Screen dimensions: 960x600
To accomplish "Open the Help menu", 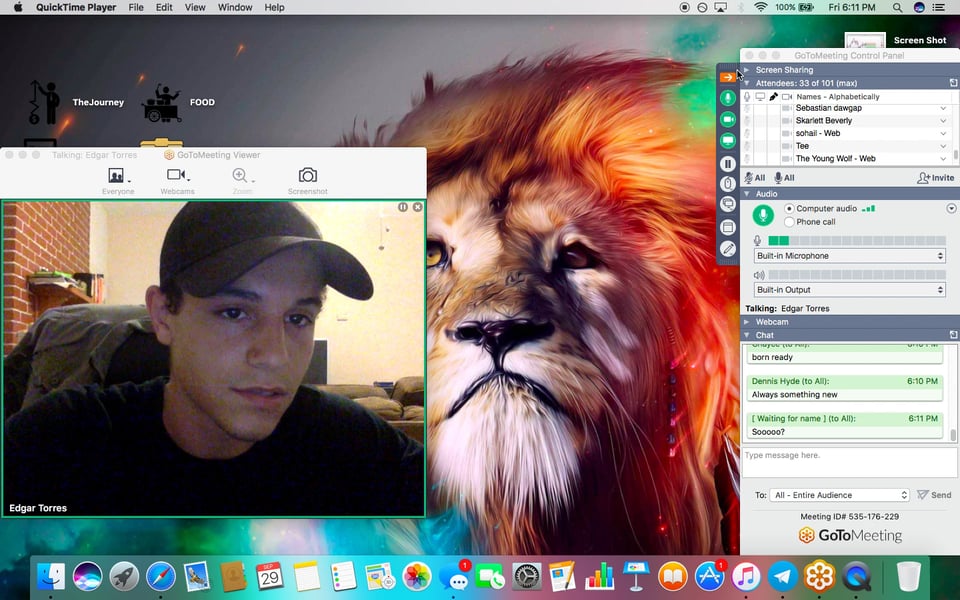I will pyautogui.click(x=274, y=7).
